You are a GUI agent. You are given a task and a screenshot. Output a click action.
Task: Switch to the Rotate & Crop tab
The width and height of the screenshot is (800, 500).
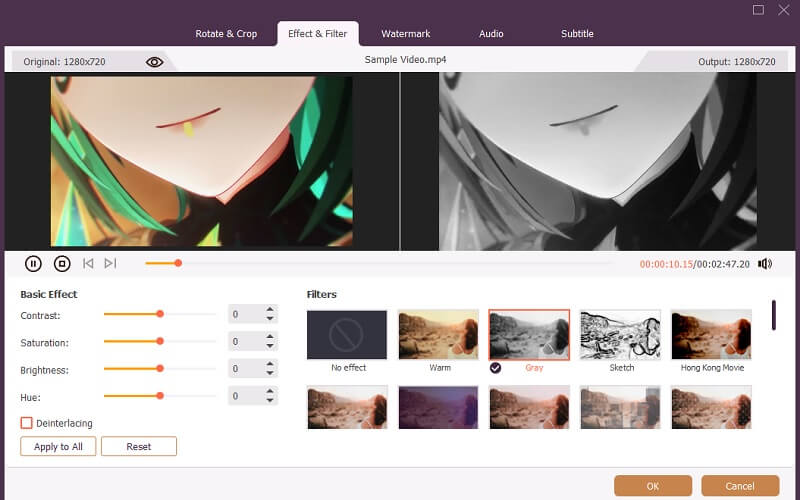(225, 34)
